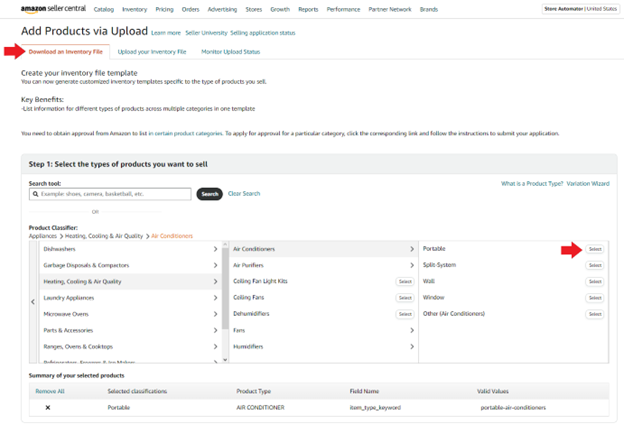
Task: Click the black Search button
Action: tap(210, 194)
